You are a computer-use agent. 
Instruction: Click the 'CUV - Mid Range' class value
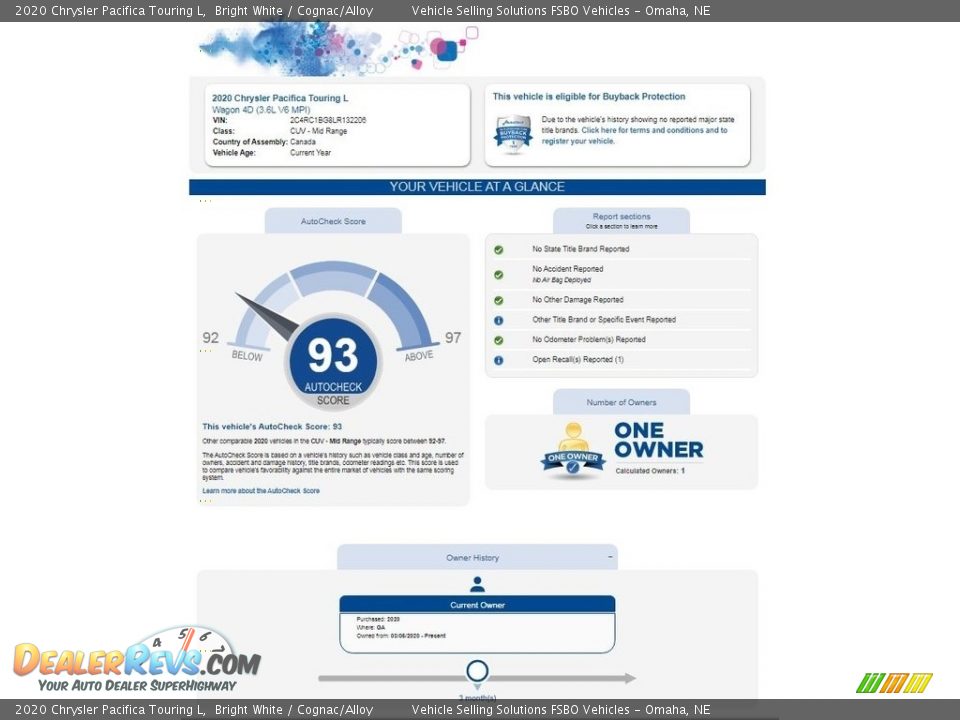pyautogui.click(x=318, y=131)
